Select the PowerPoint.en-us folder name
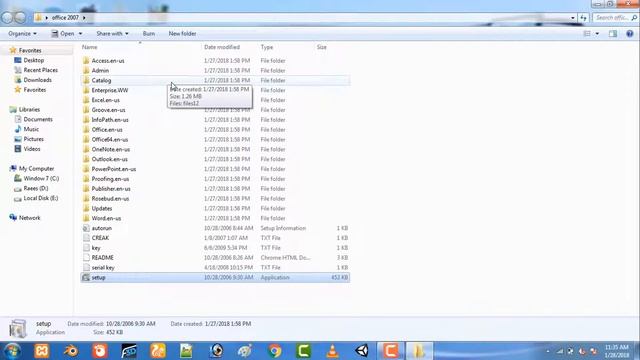This screenshot has width=640, height=360. click(x=113, y=169)
